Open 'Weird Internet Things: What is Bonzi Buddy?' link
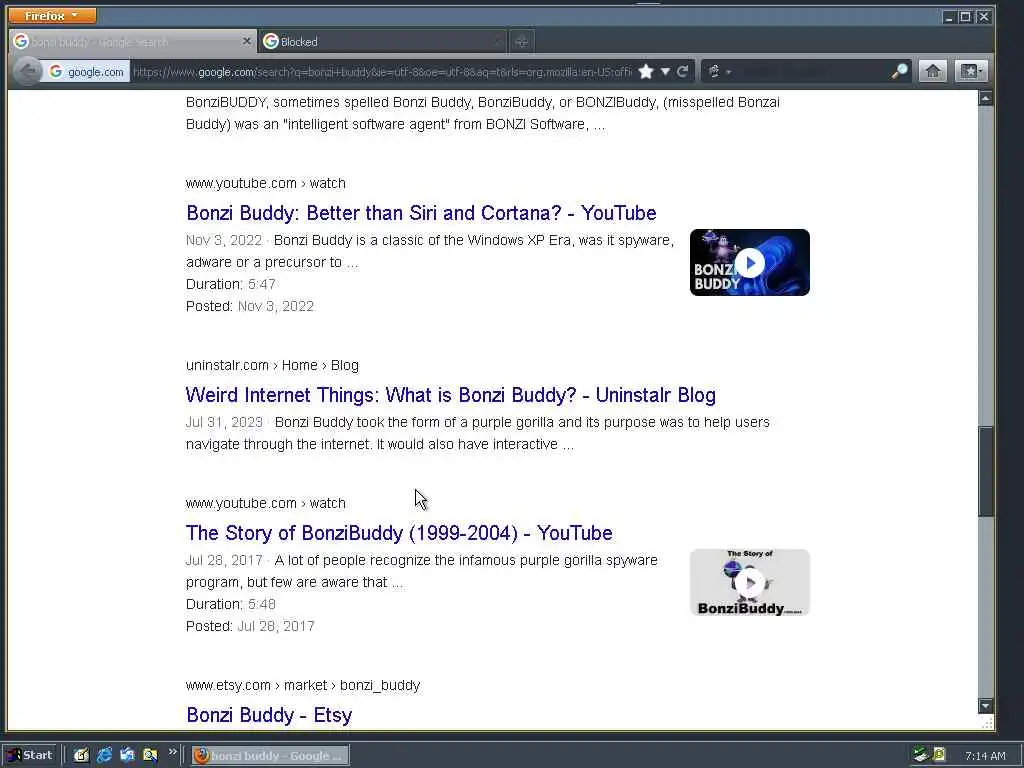This screenshot has width=1024, height=768. point(451,395)
